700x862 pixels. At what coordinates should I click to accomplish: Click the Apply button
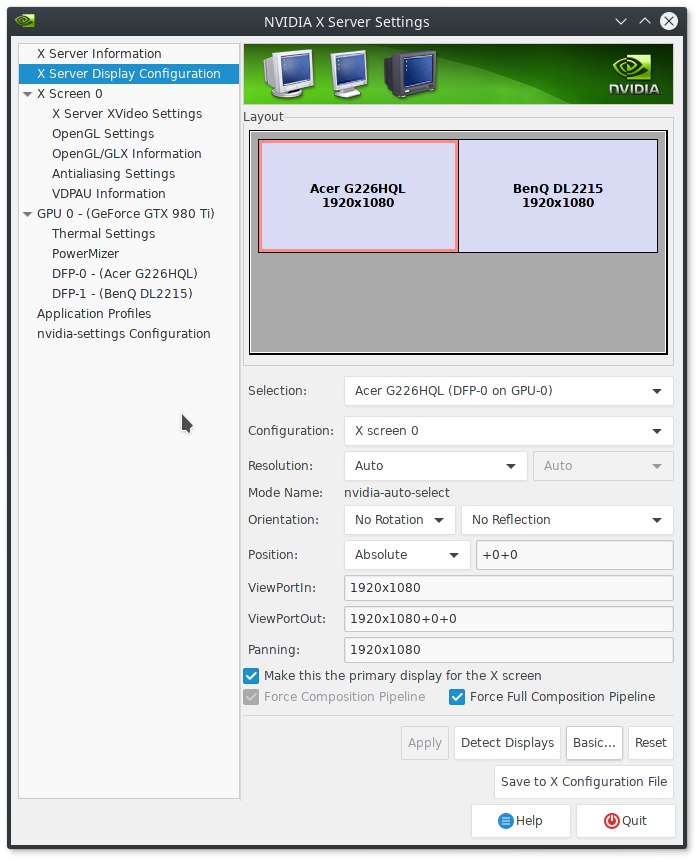click(x=425, y=743)
